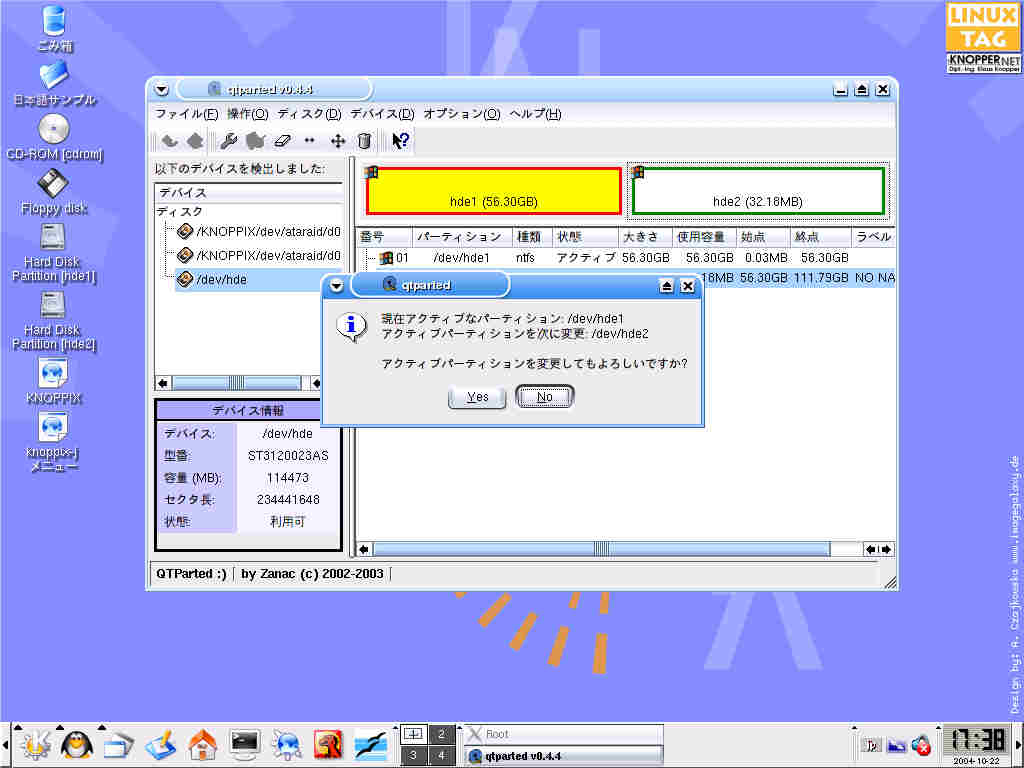This screenshot has height=768, width=1024.
Task: Click the Resize partition toolbar icon
Action: (x=310, y=140)
